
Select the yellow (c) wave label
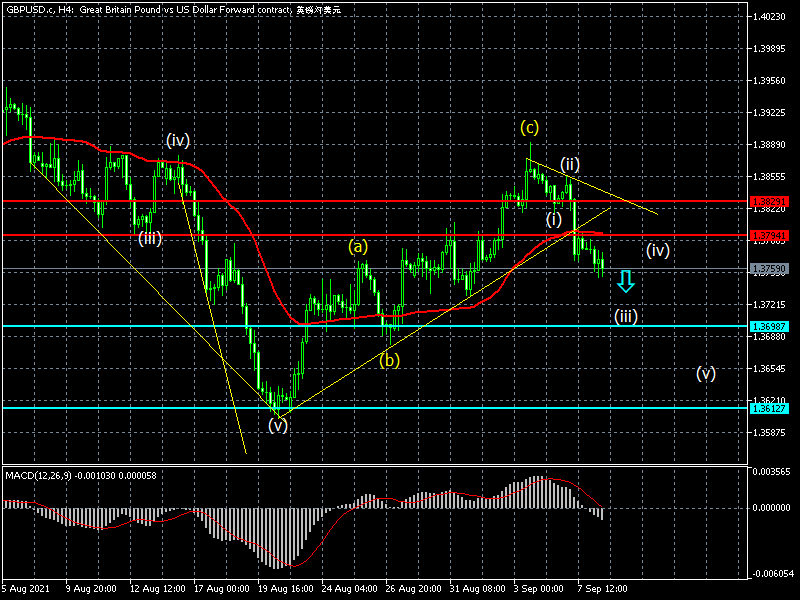tap(529, 127)
